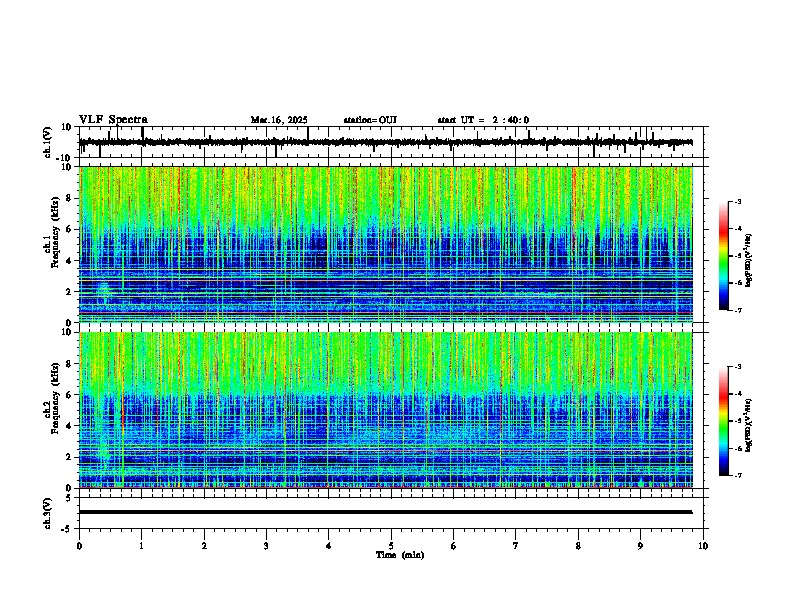Click the ch.1 spectrogram color scale bar
The image size is (792, 612).
724,256
